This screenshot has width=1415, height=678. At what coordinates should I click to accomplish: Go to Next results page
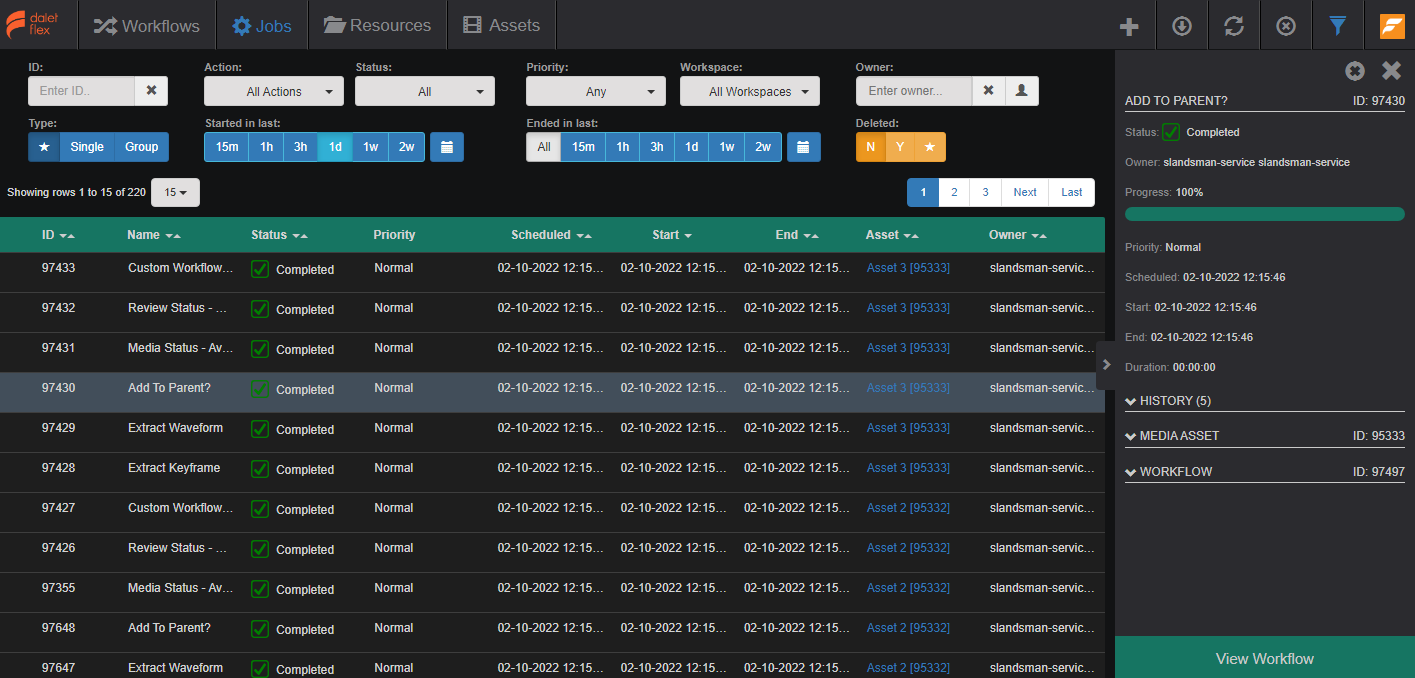coord(1025,192)
